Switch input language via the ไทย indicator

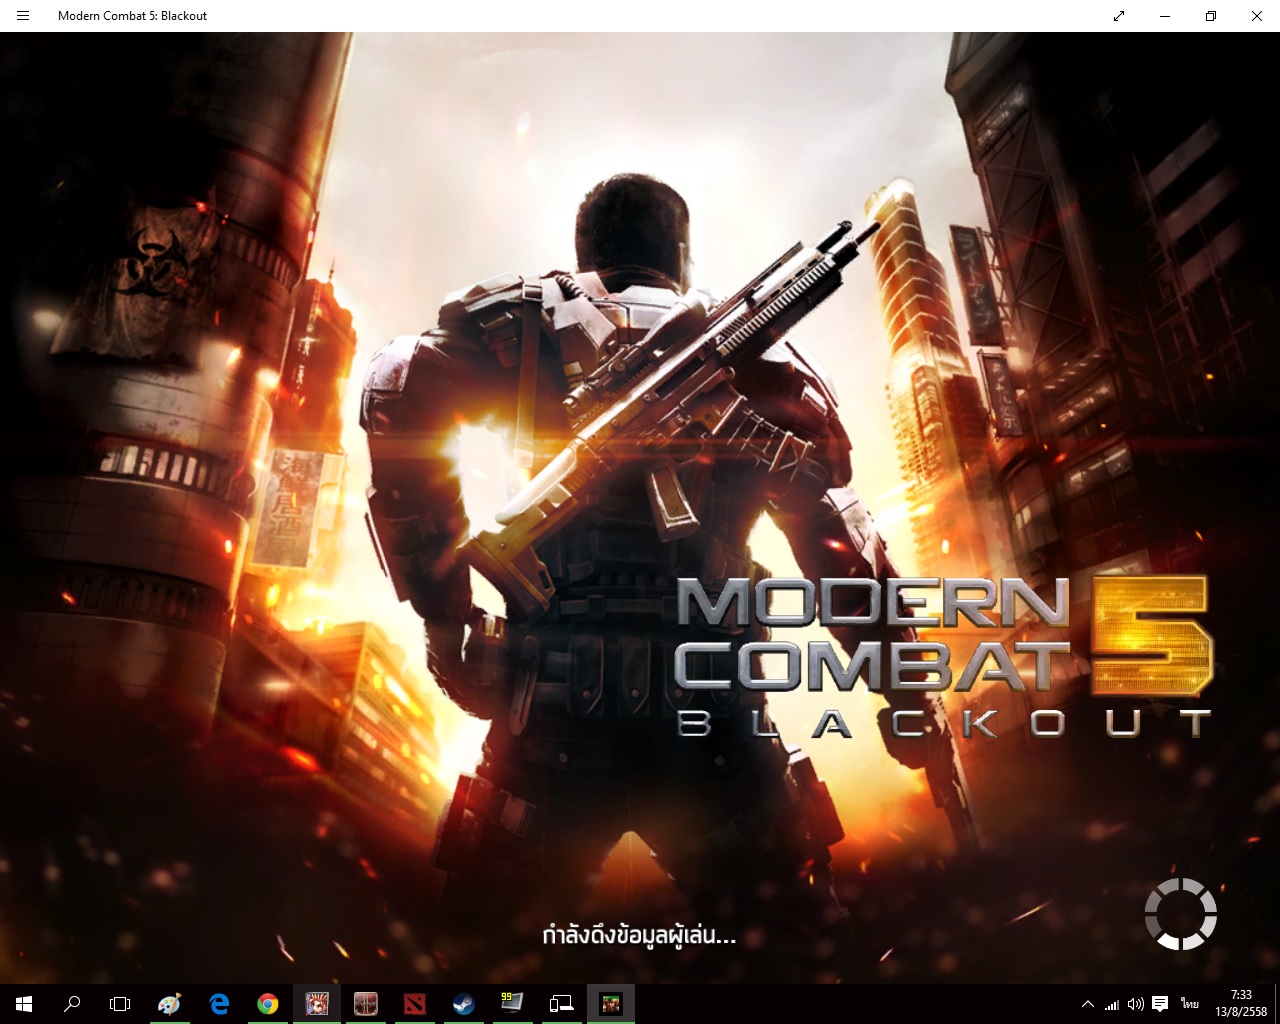1189,1004
